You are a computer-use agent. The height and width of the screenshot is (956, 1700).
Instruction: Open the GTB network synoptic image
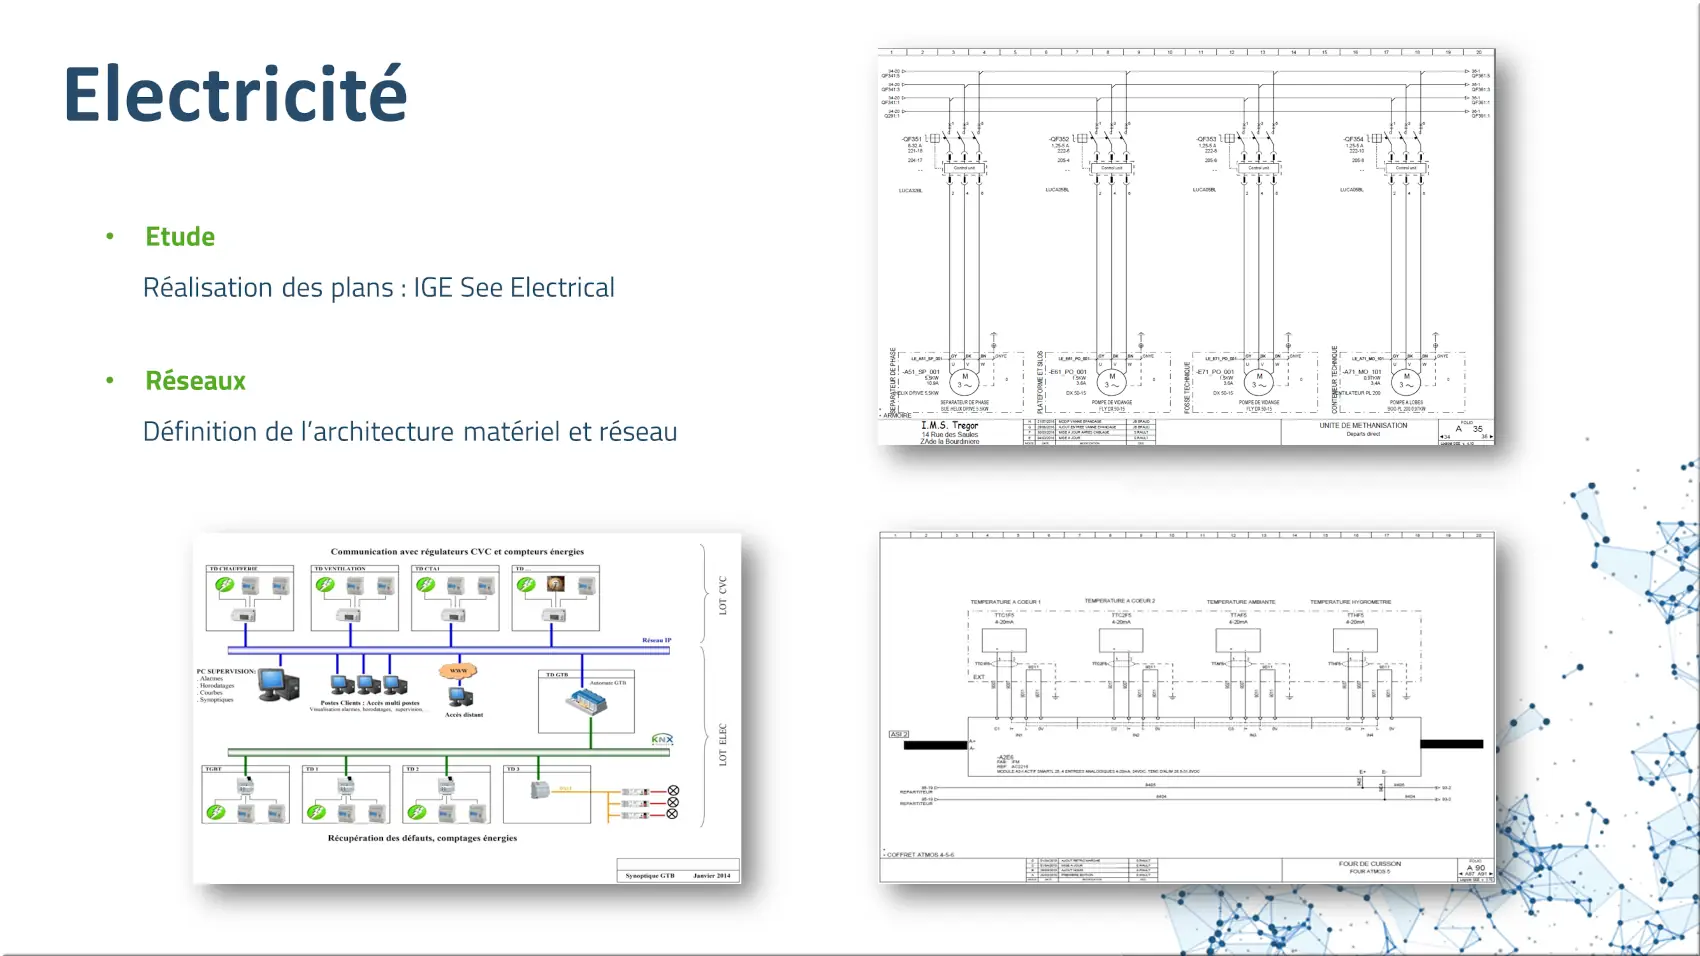(x=466, y=708)
